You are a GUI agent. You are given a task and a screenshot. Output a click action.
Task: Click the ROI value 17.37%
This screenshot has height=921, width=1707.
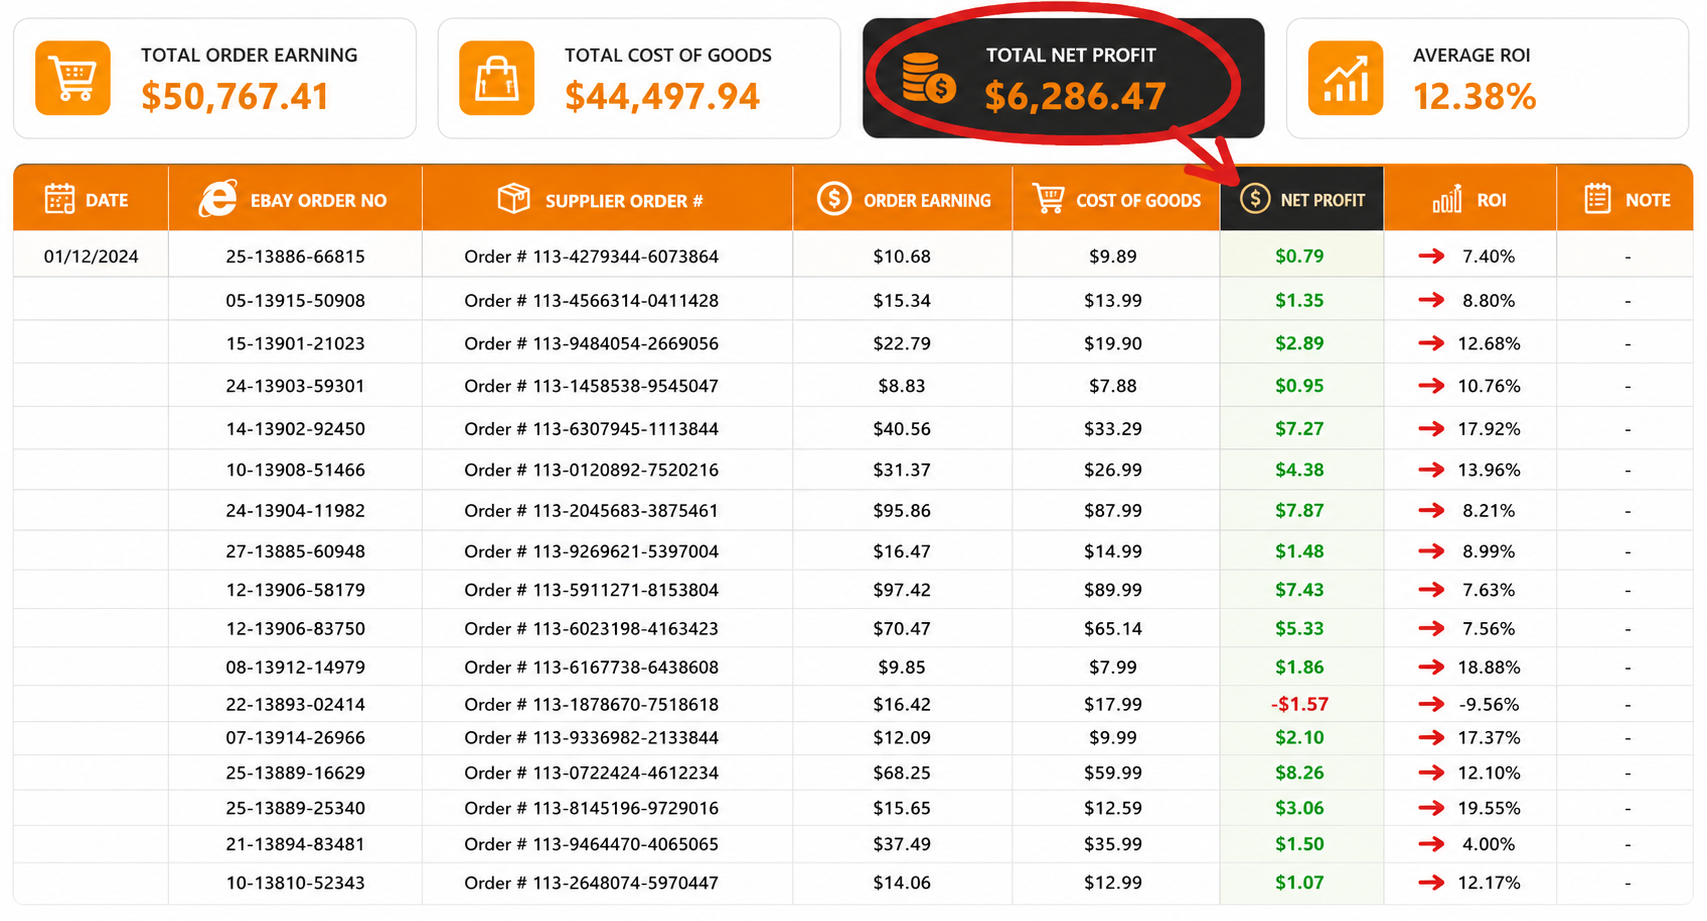tap(1489, 737)
